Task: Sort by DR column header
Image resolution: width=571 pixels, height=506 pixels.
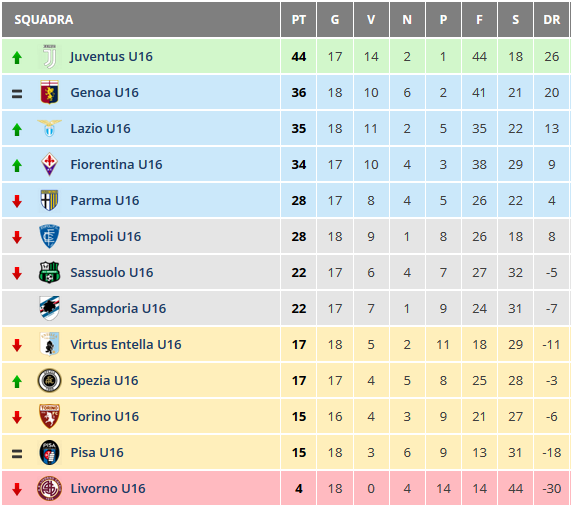Action: point(551,20)
